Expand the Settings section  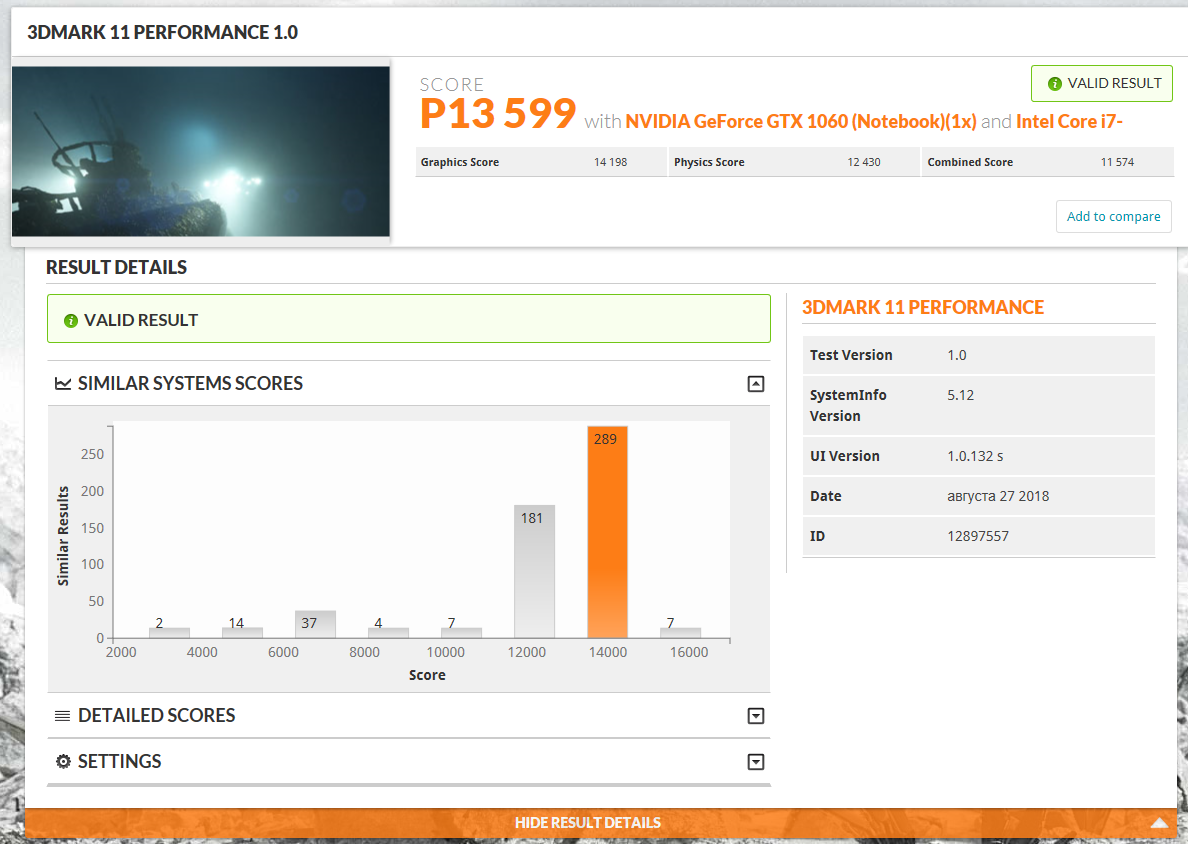click(755, 762)
